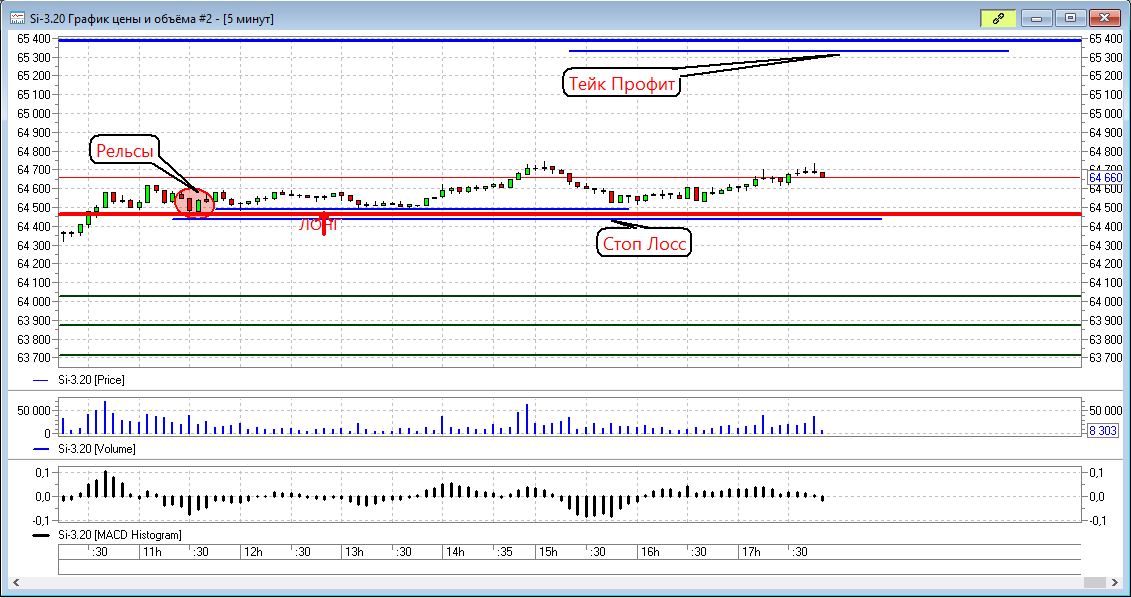The height and width of the screenshot is (598, 1131).
Task: Click the :35 label on time axis
Action: (505, 552)
